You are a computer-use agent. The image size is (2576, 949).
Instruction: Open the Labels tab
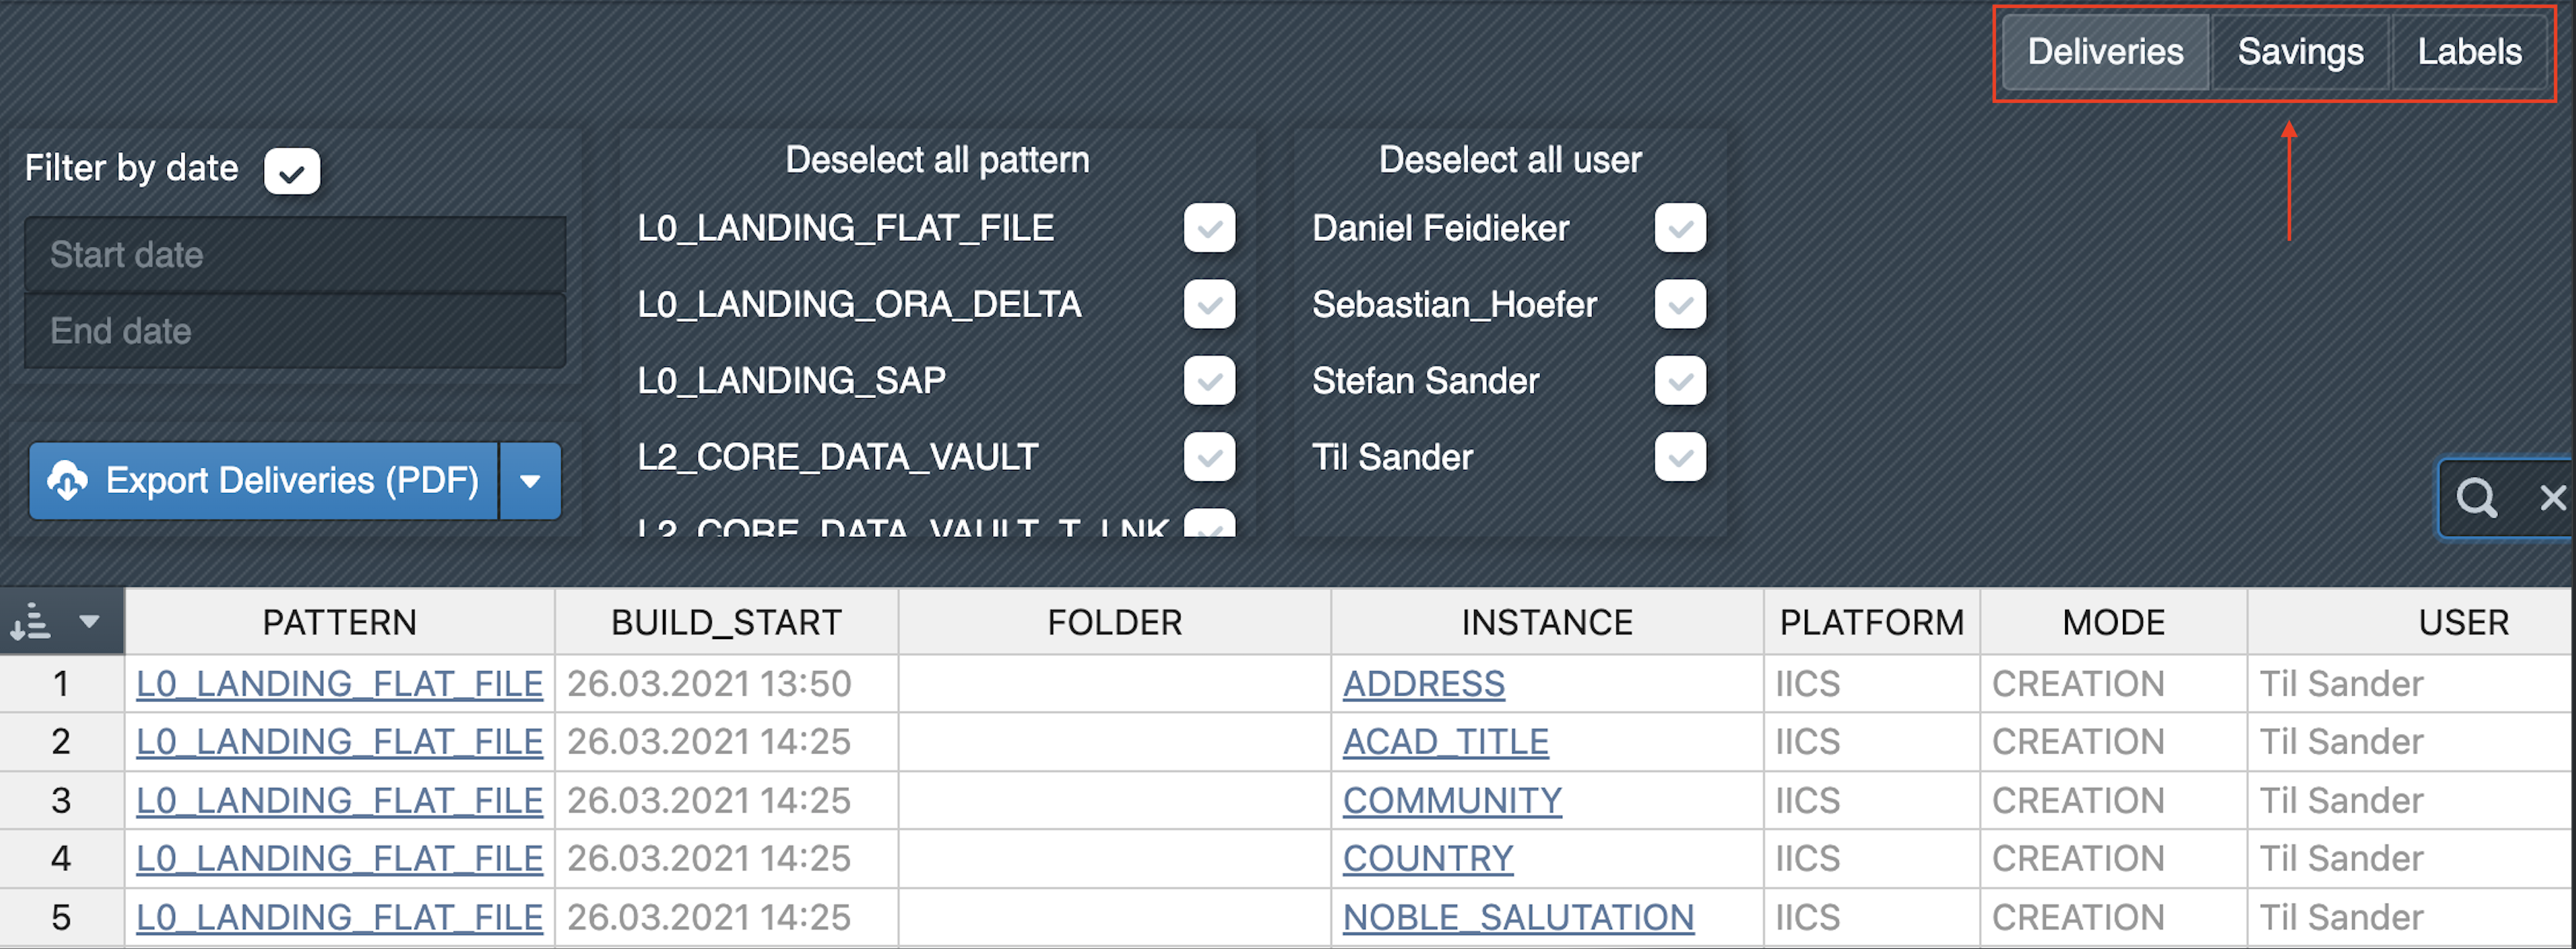pos(2469,52)
